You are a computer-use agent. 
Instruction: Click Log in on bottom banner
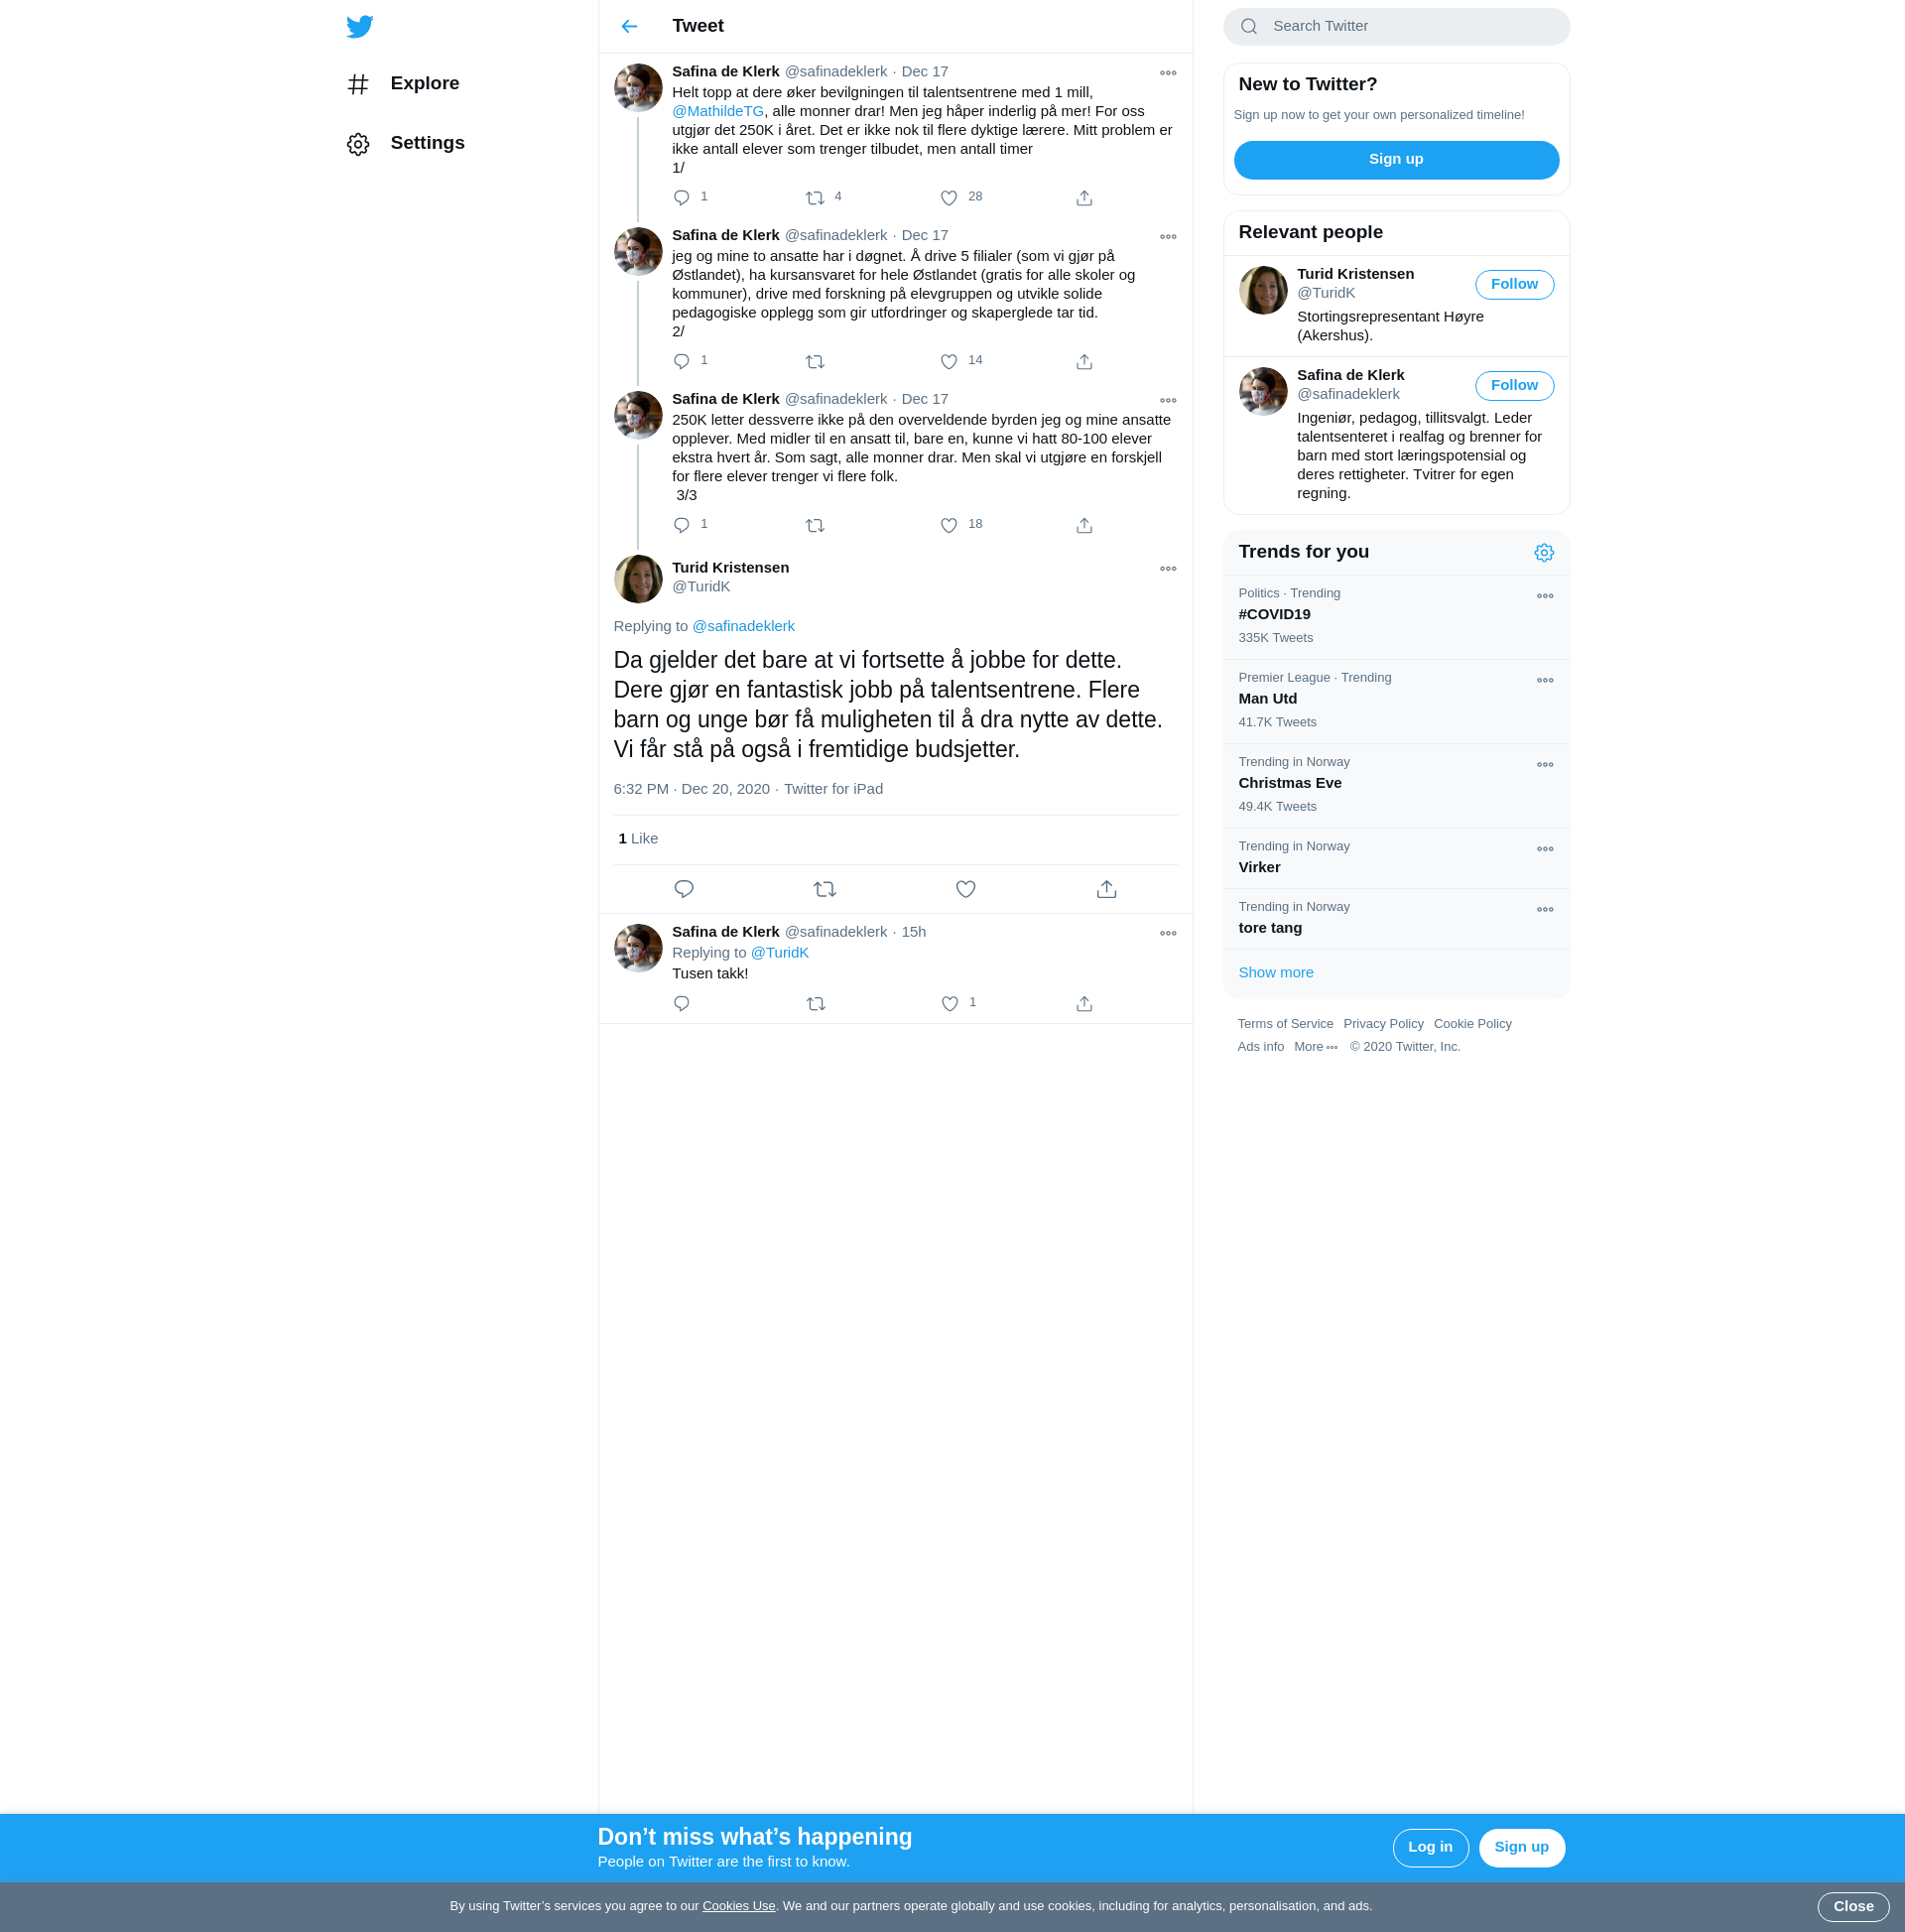(1430, 1847)
